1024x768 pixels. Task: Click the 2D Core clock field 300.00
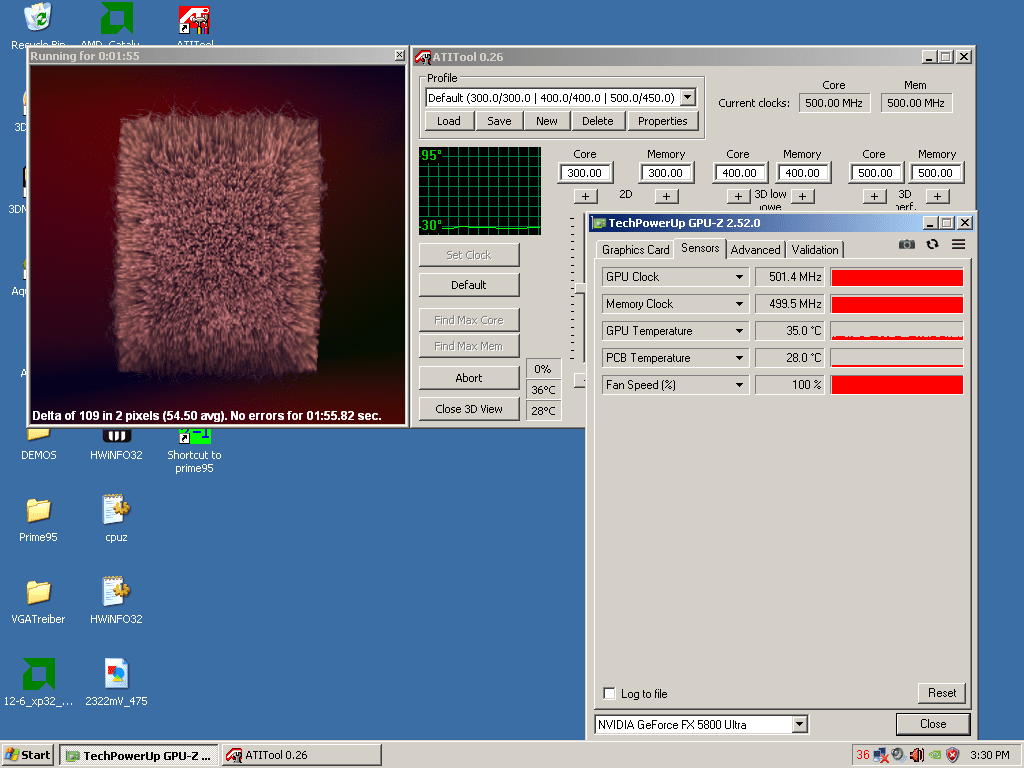(585, 173)
